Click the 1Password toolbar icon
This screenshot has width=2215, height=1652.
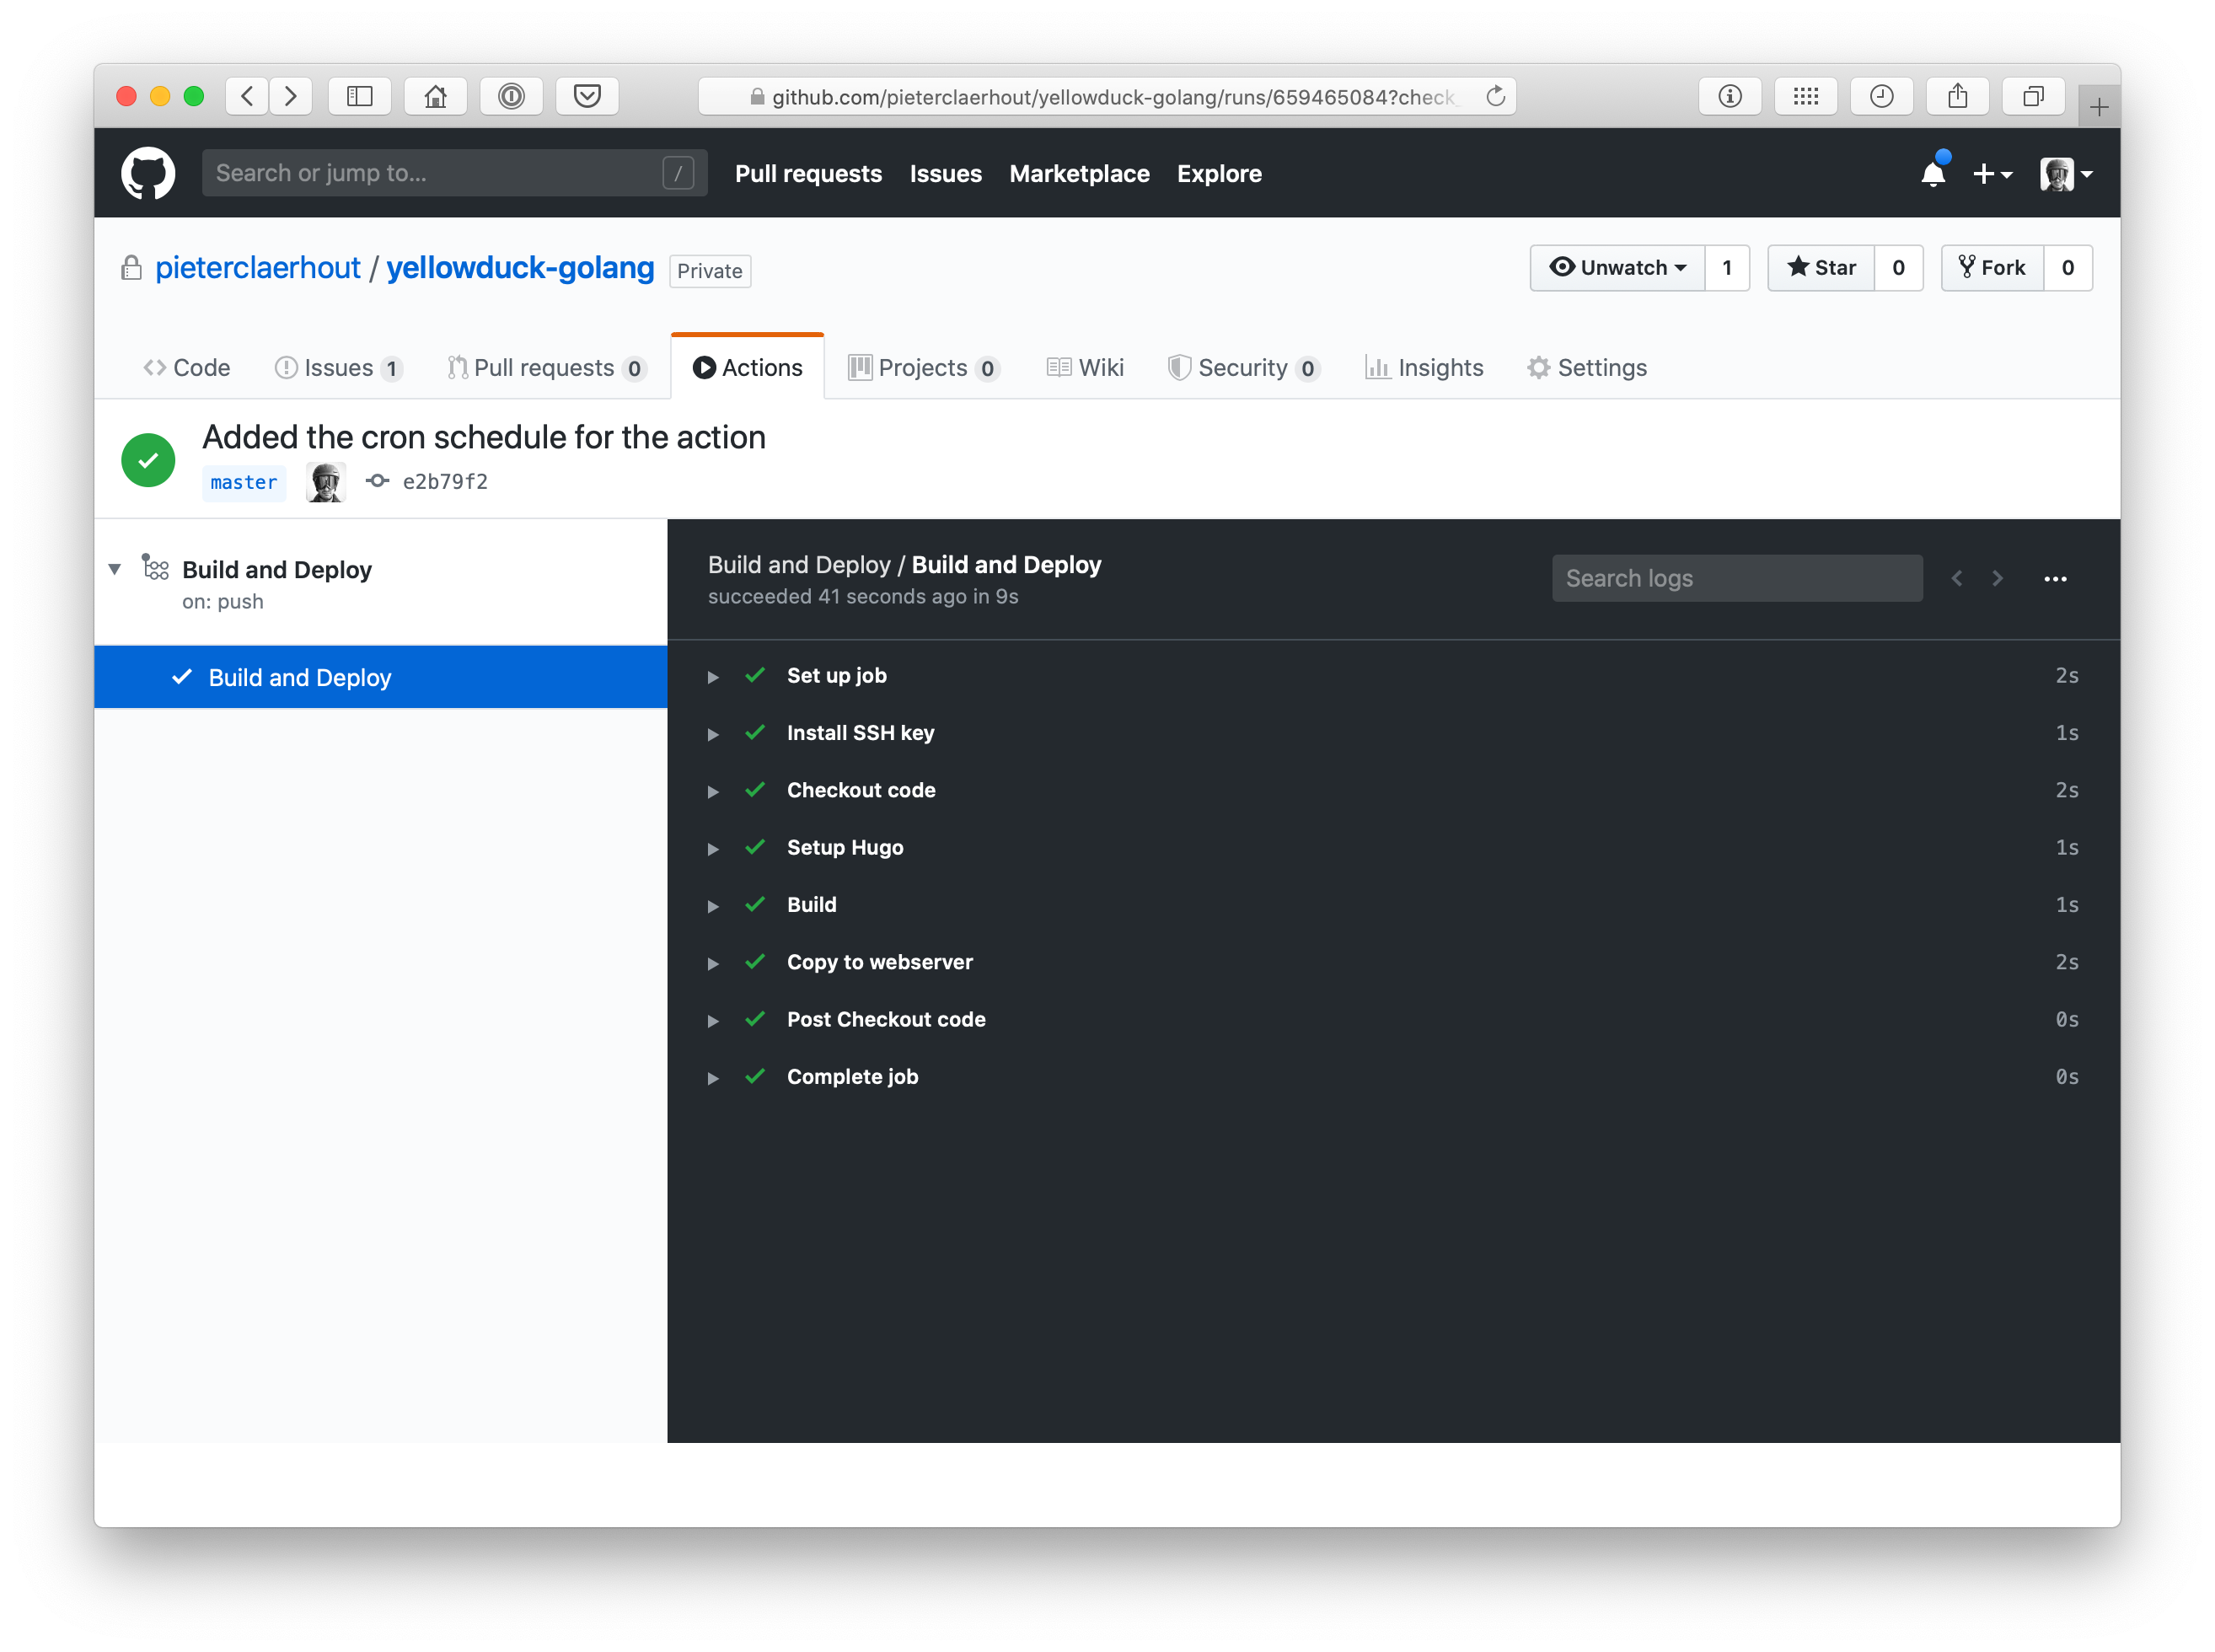[x=511, y=96]
